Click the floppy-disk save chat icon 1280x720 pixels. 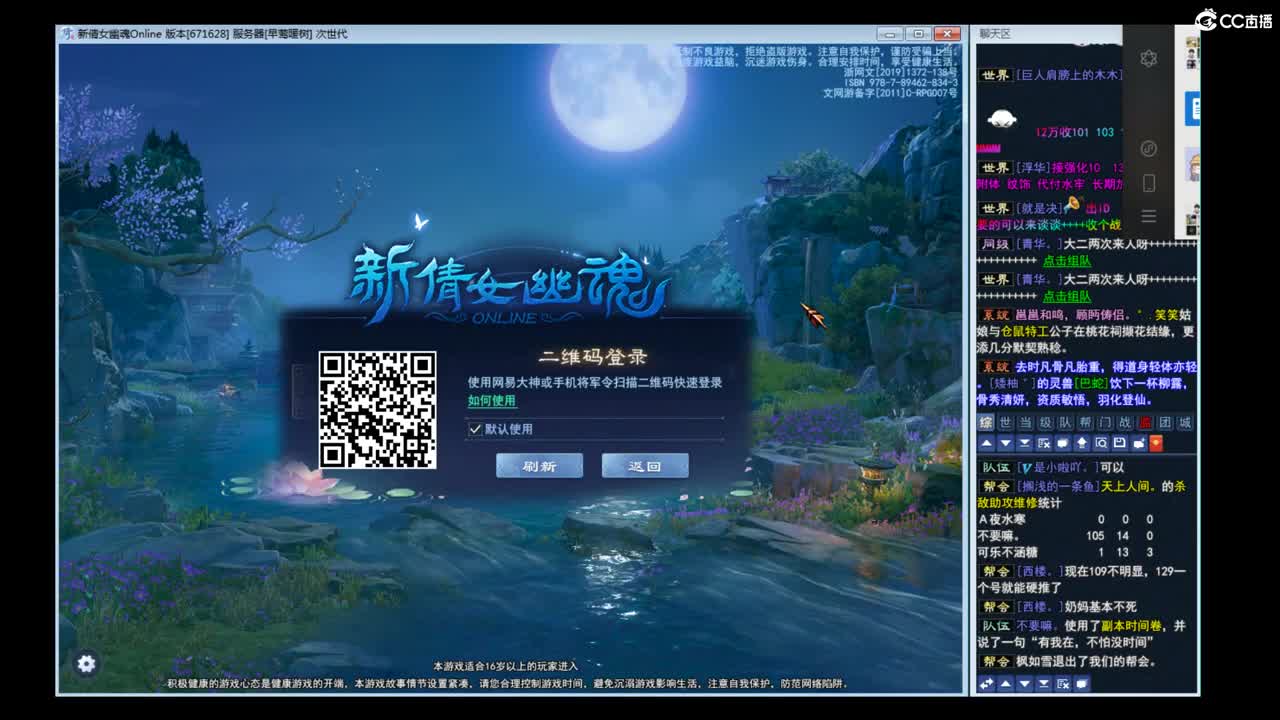[1120, 443]
